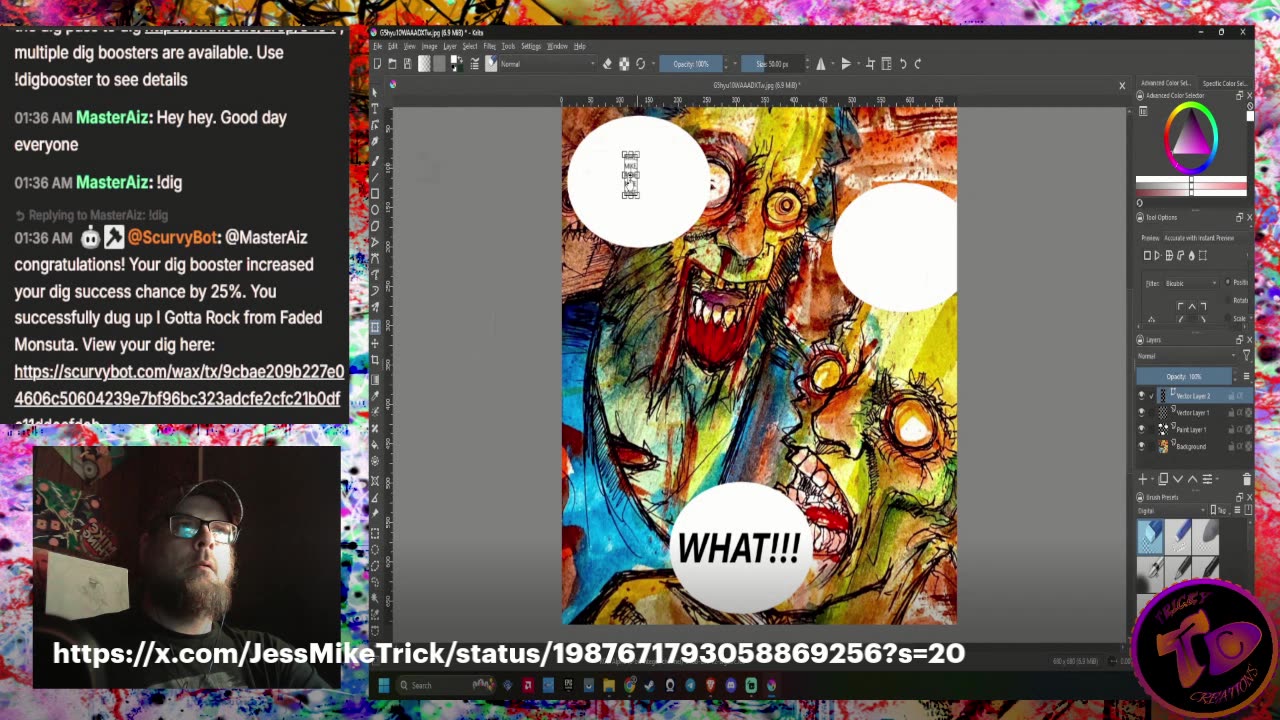Image resolution: width=1280 pixels, height=720 pixels.
Task: Click the foreground/background color selector icon
Action: click(456, 64)
